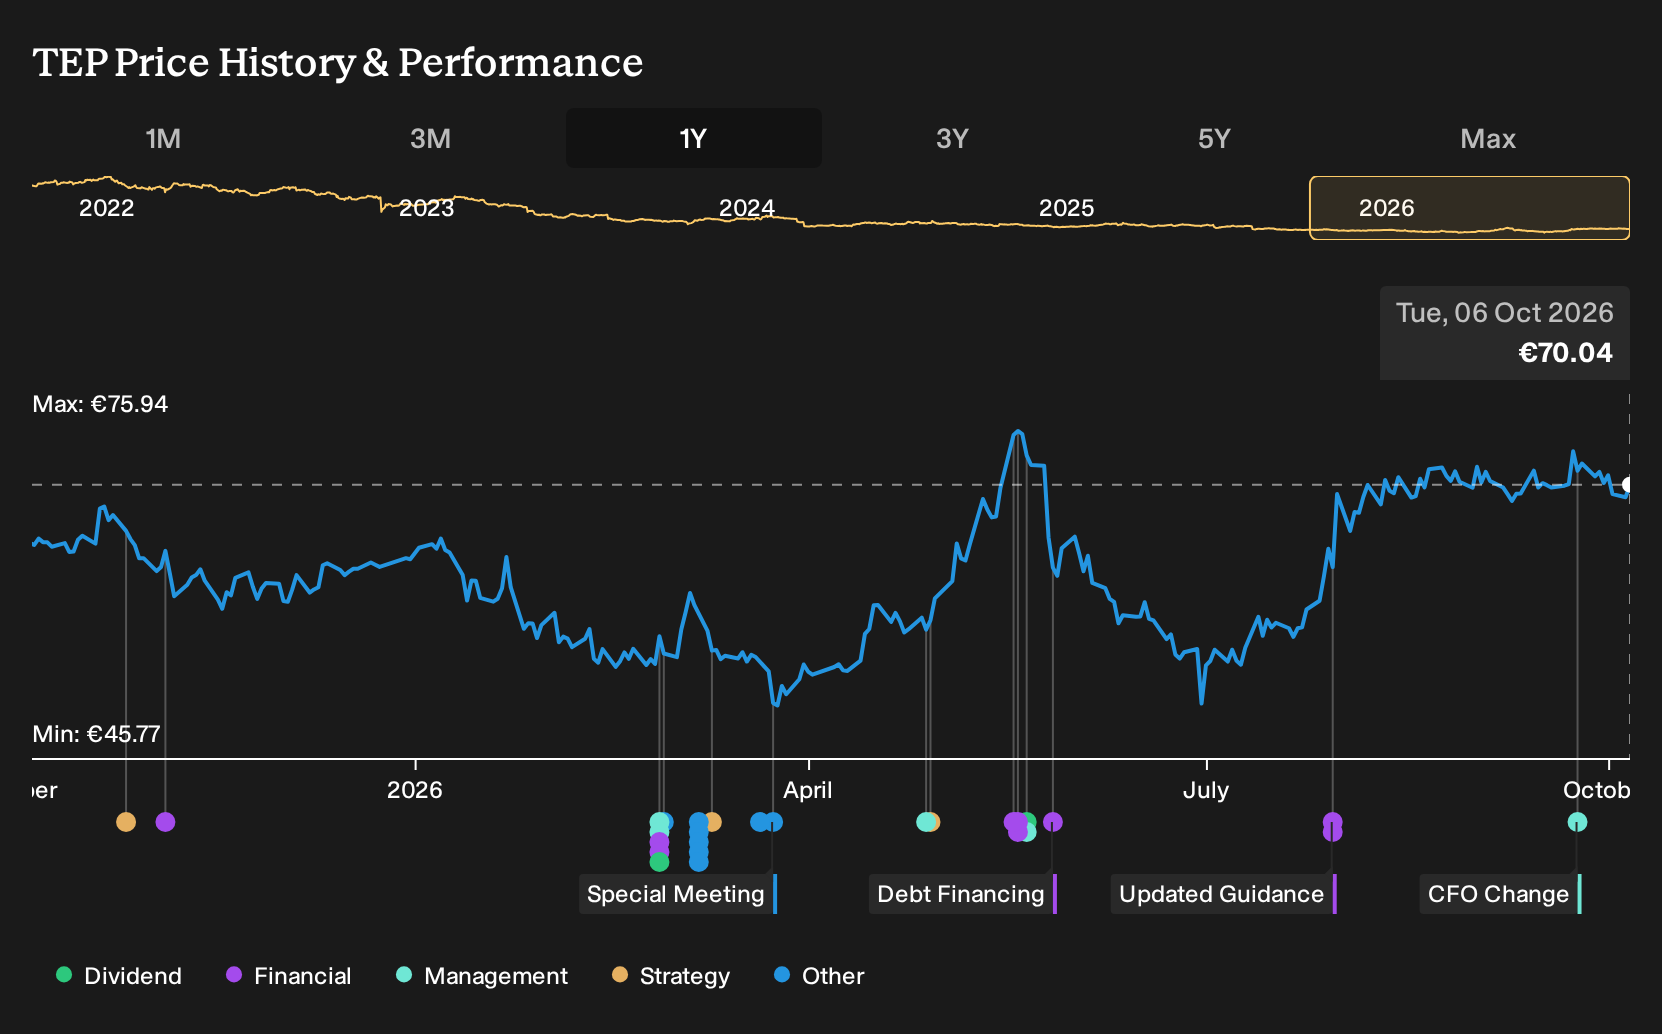
Task: Click the Max: €75.94 label
Action: [100, 404]
